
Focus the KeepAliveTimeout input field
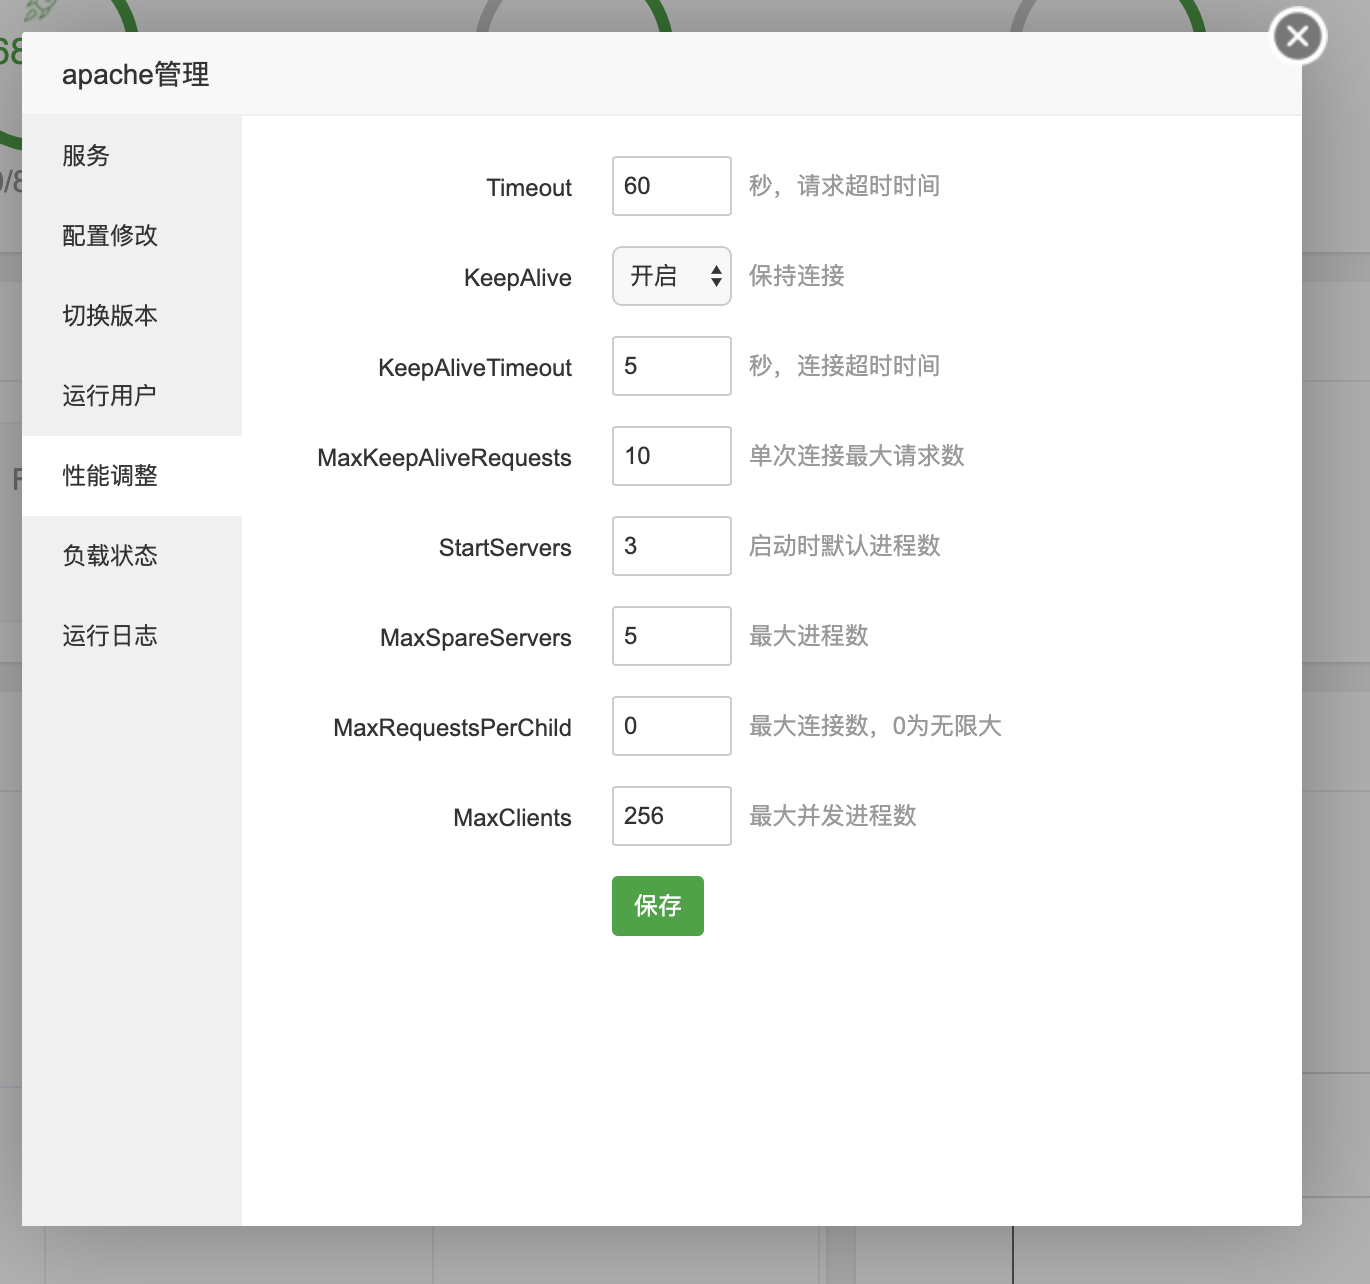coord(672,366)
